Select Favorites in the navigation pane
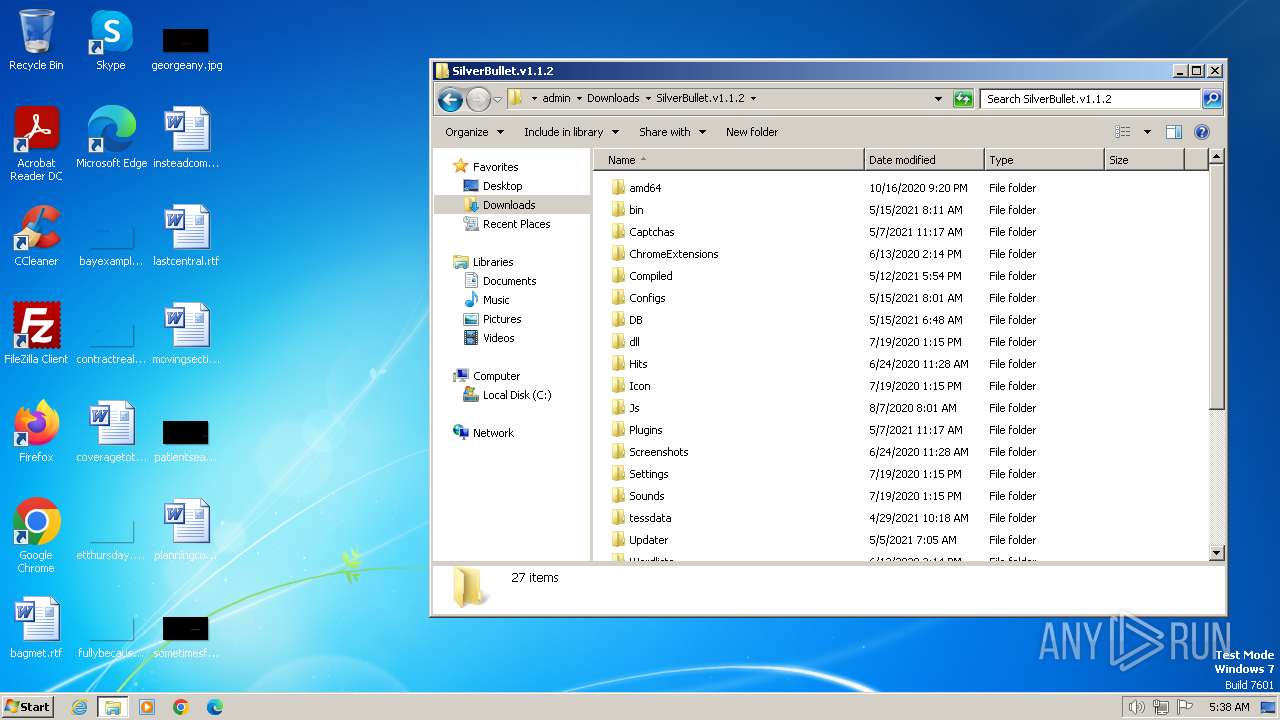The height and width of the screenshot is (720, 1280). (495, 167)
